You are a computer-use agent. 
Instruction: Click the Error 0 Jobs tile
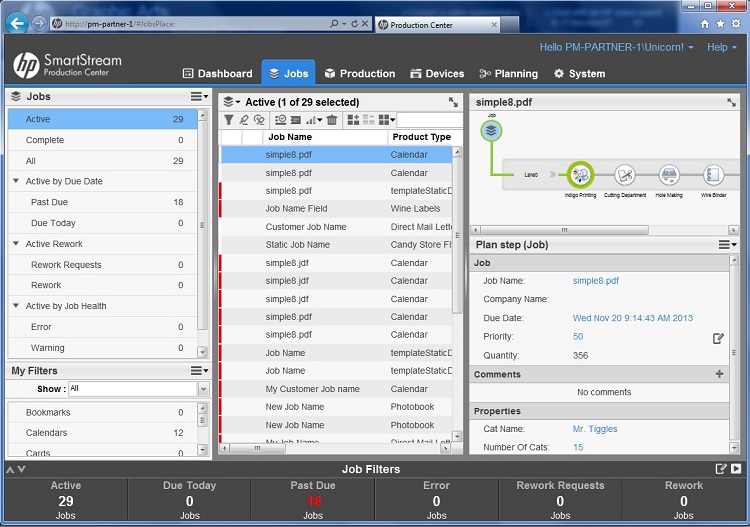click(x=436, y=500)
